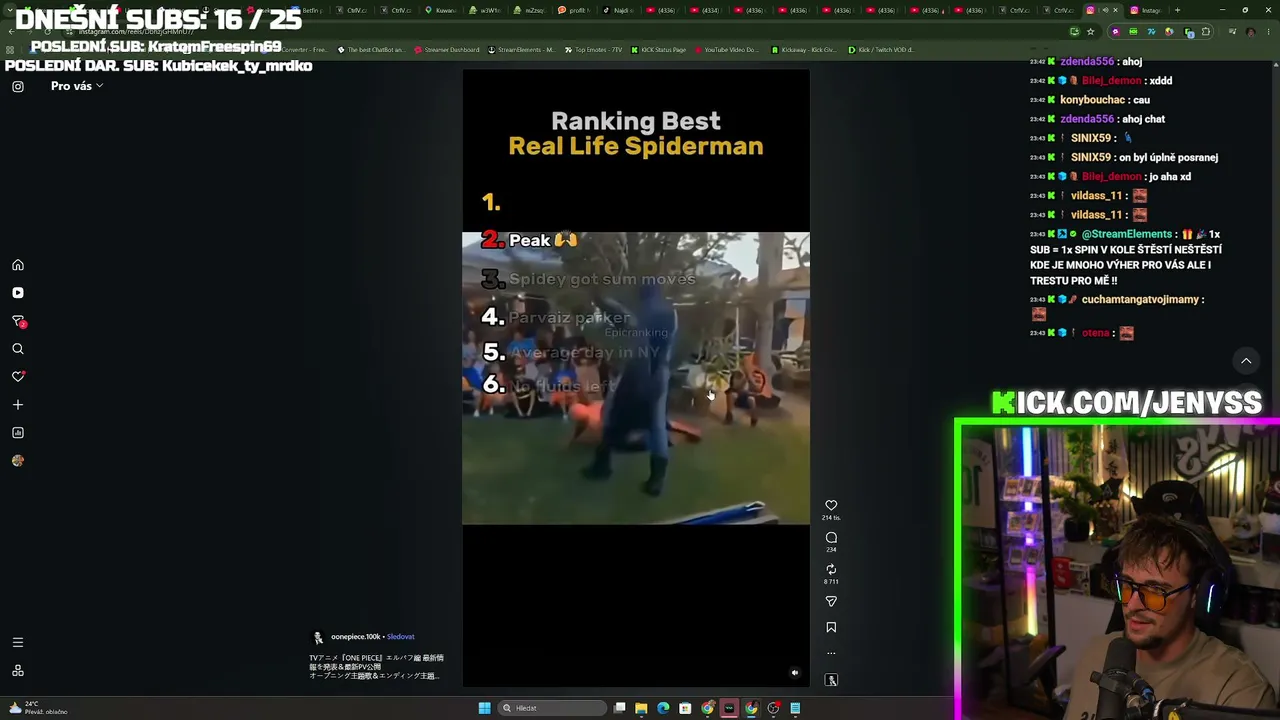This screenshot has height=720, width=1280.
Task: Click username cuchamtangatvojimamy in chat
Action: tap(1140, 300)
